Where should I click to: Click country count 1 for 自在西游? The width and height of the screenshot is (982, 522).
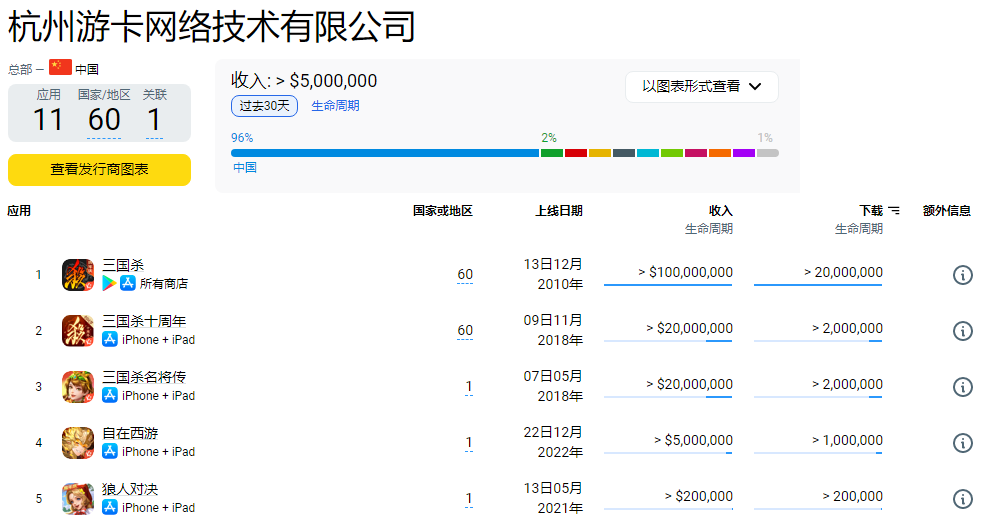tap(468, 442)
